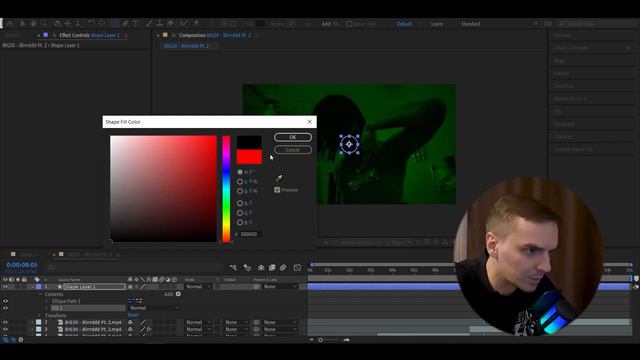The height and width of the screenshot is (360, 640).
Task: Select the Hand tool
Action: tap(33, 24)
